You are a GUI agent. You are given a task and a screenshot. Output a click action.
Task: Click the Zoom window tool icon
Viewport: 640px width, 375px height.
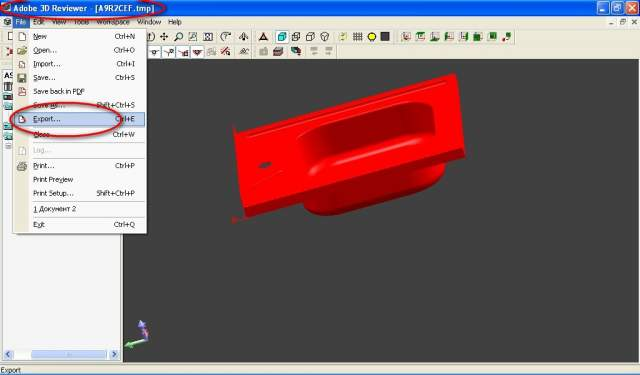tap(193, 37)
